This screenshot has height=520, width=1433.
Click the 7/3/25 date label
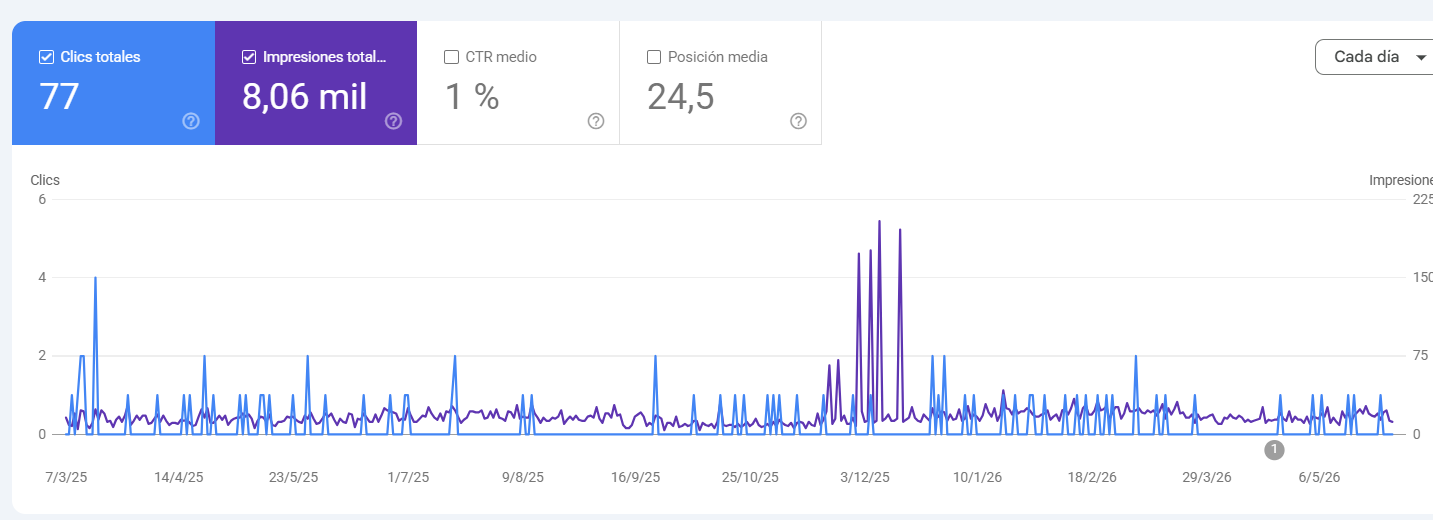(x=66, y=477)
